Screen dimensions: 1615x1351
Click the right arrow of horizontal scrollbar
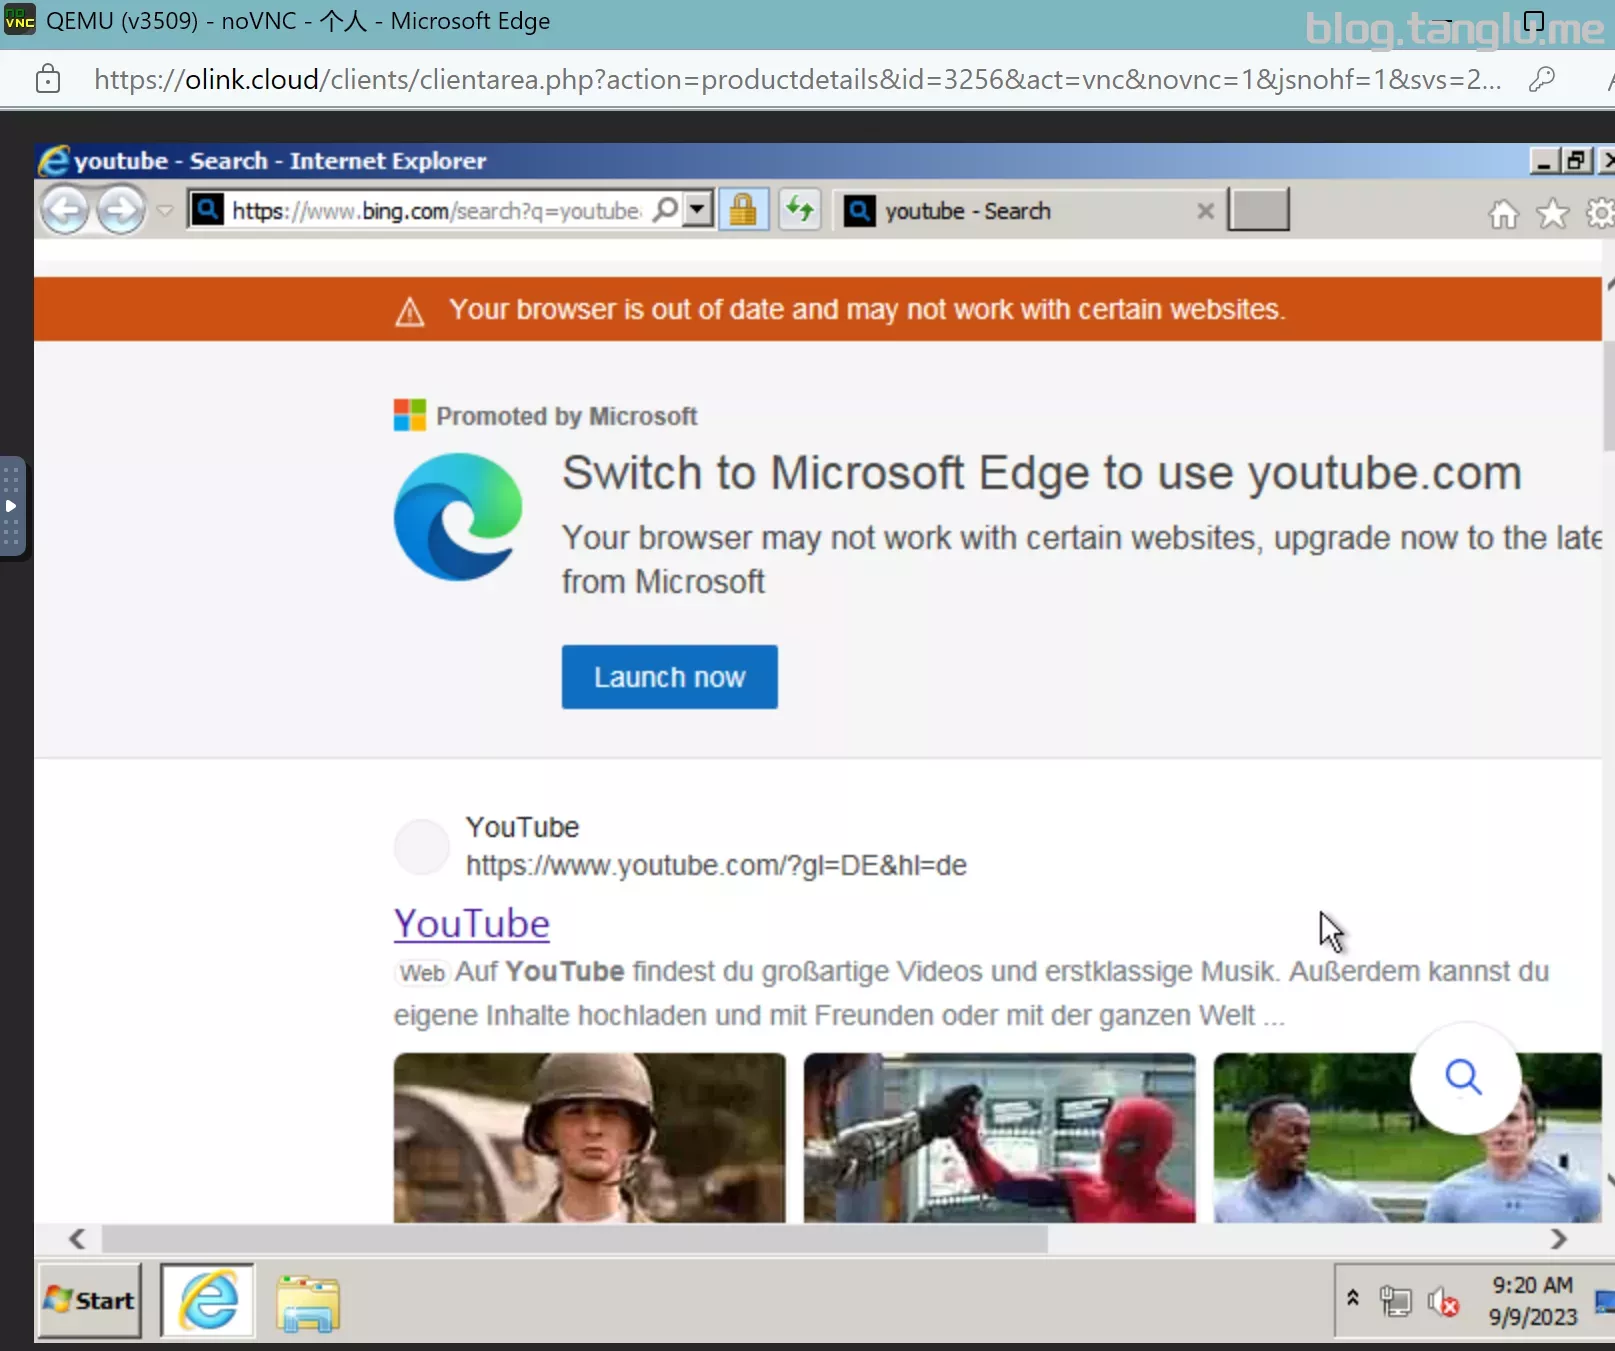click(1558, 1239)
